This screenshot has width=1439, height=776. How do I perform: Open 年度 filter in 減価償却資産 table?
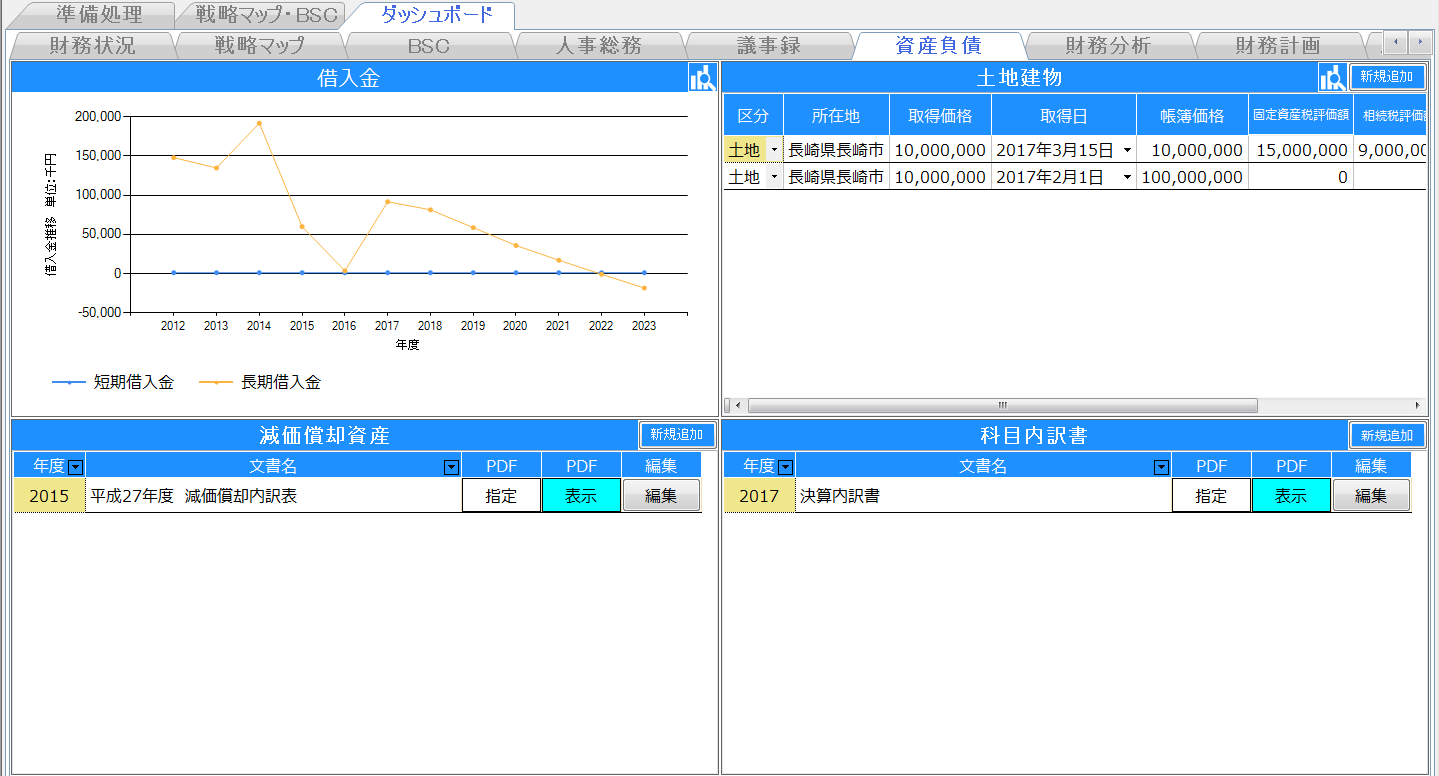click(x=75, y=467)
